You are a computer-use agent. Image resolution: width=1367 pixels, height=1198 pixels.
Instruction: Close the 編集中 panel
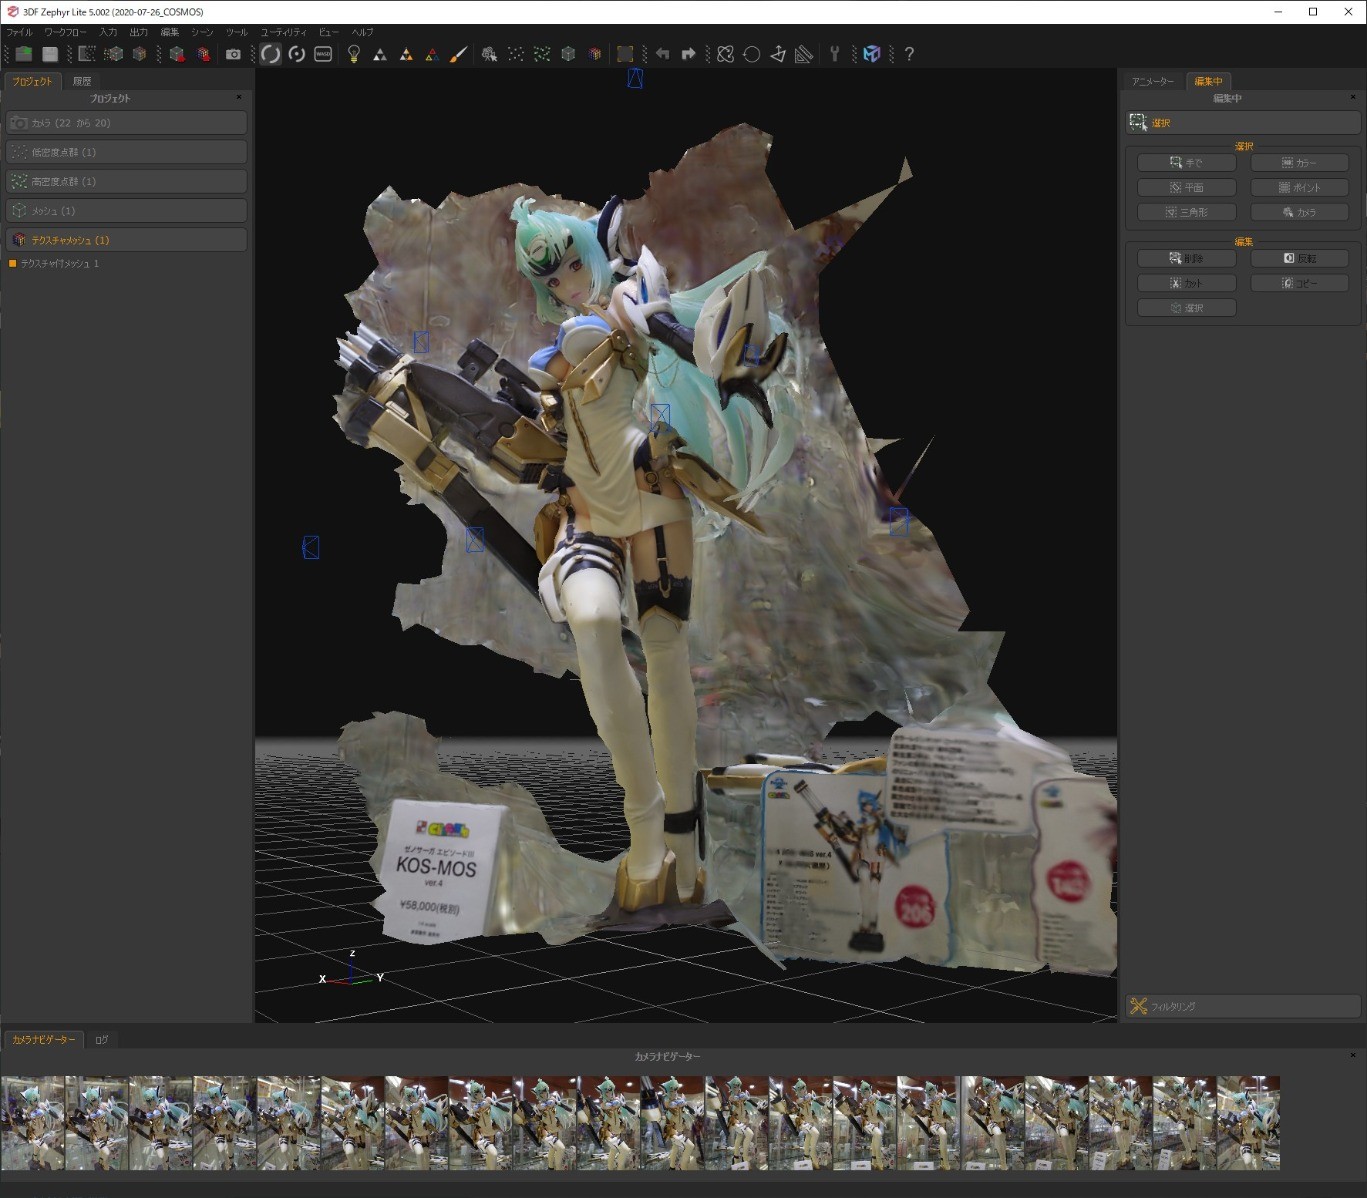coord(1353,97)
